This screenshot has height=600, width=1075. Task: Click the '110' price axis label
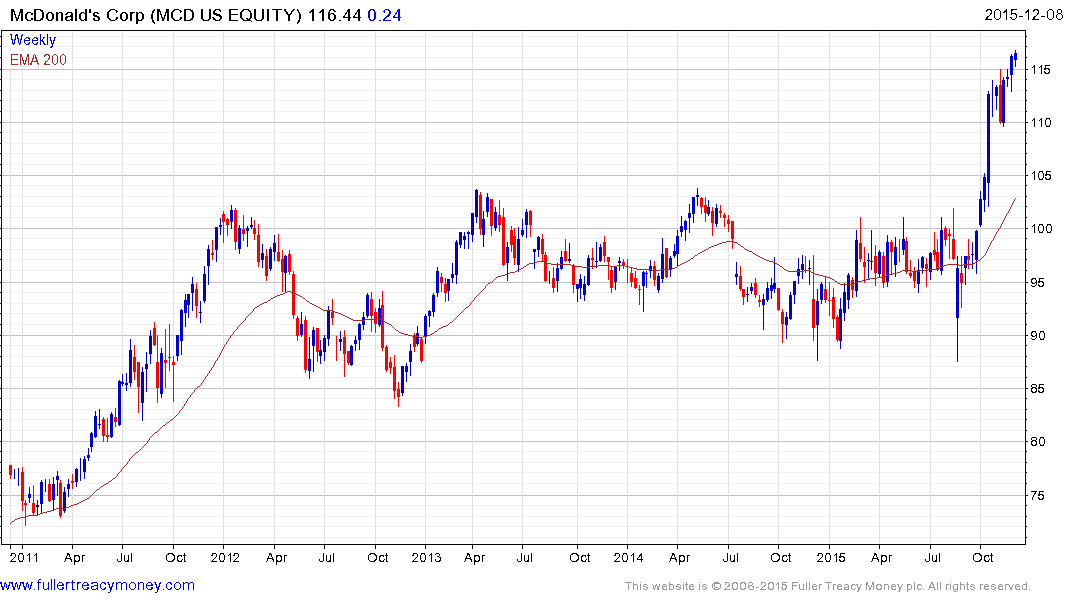[x=1041, y=123]
